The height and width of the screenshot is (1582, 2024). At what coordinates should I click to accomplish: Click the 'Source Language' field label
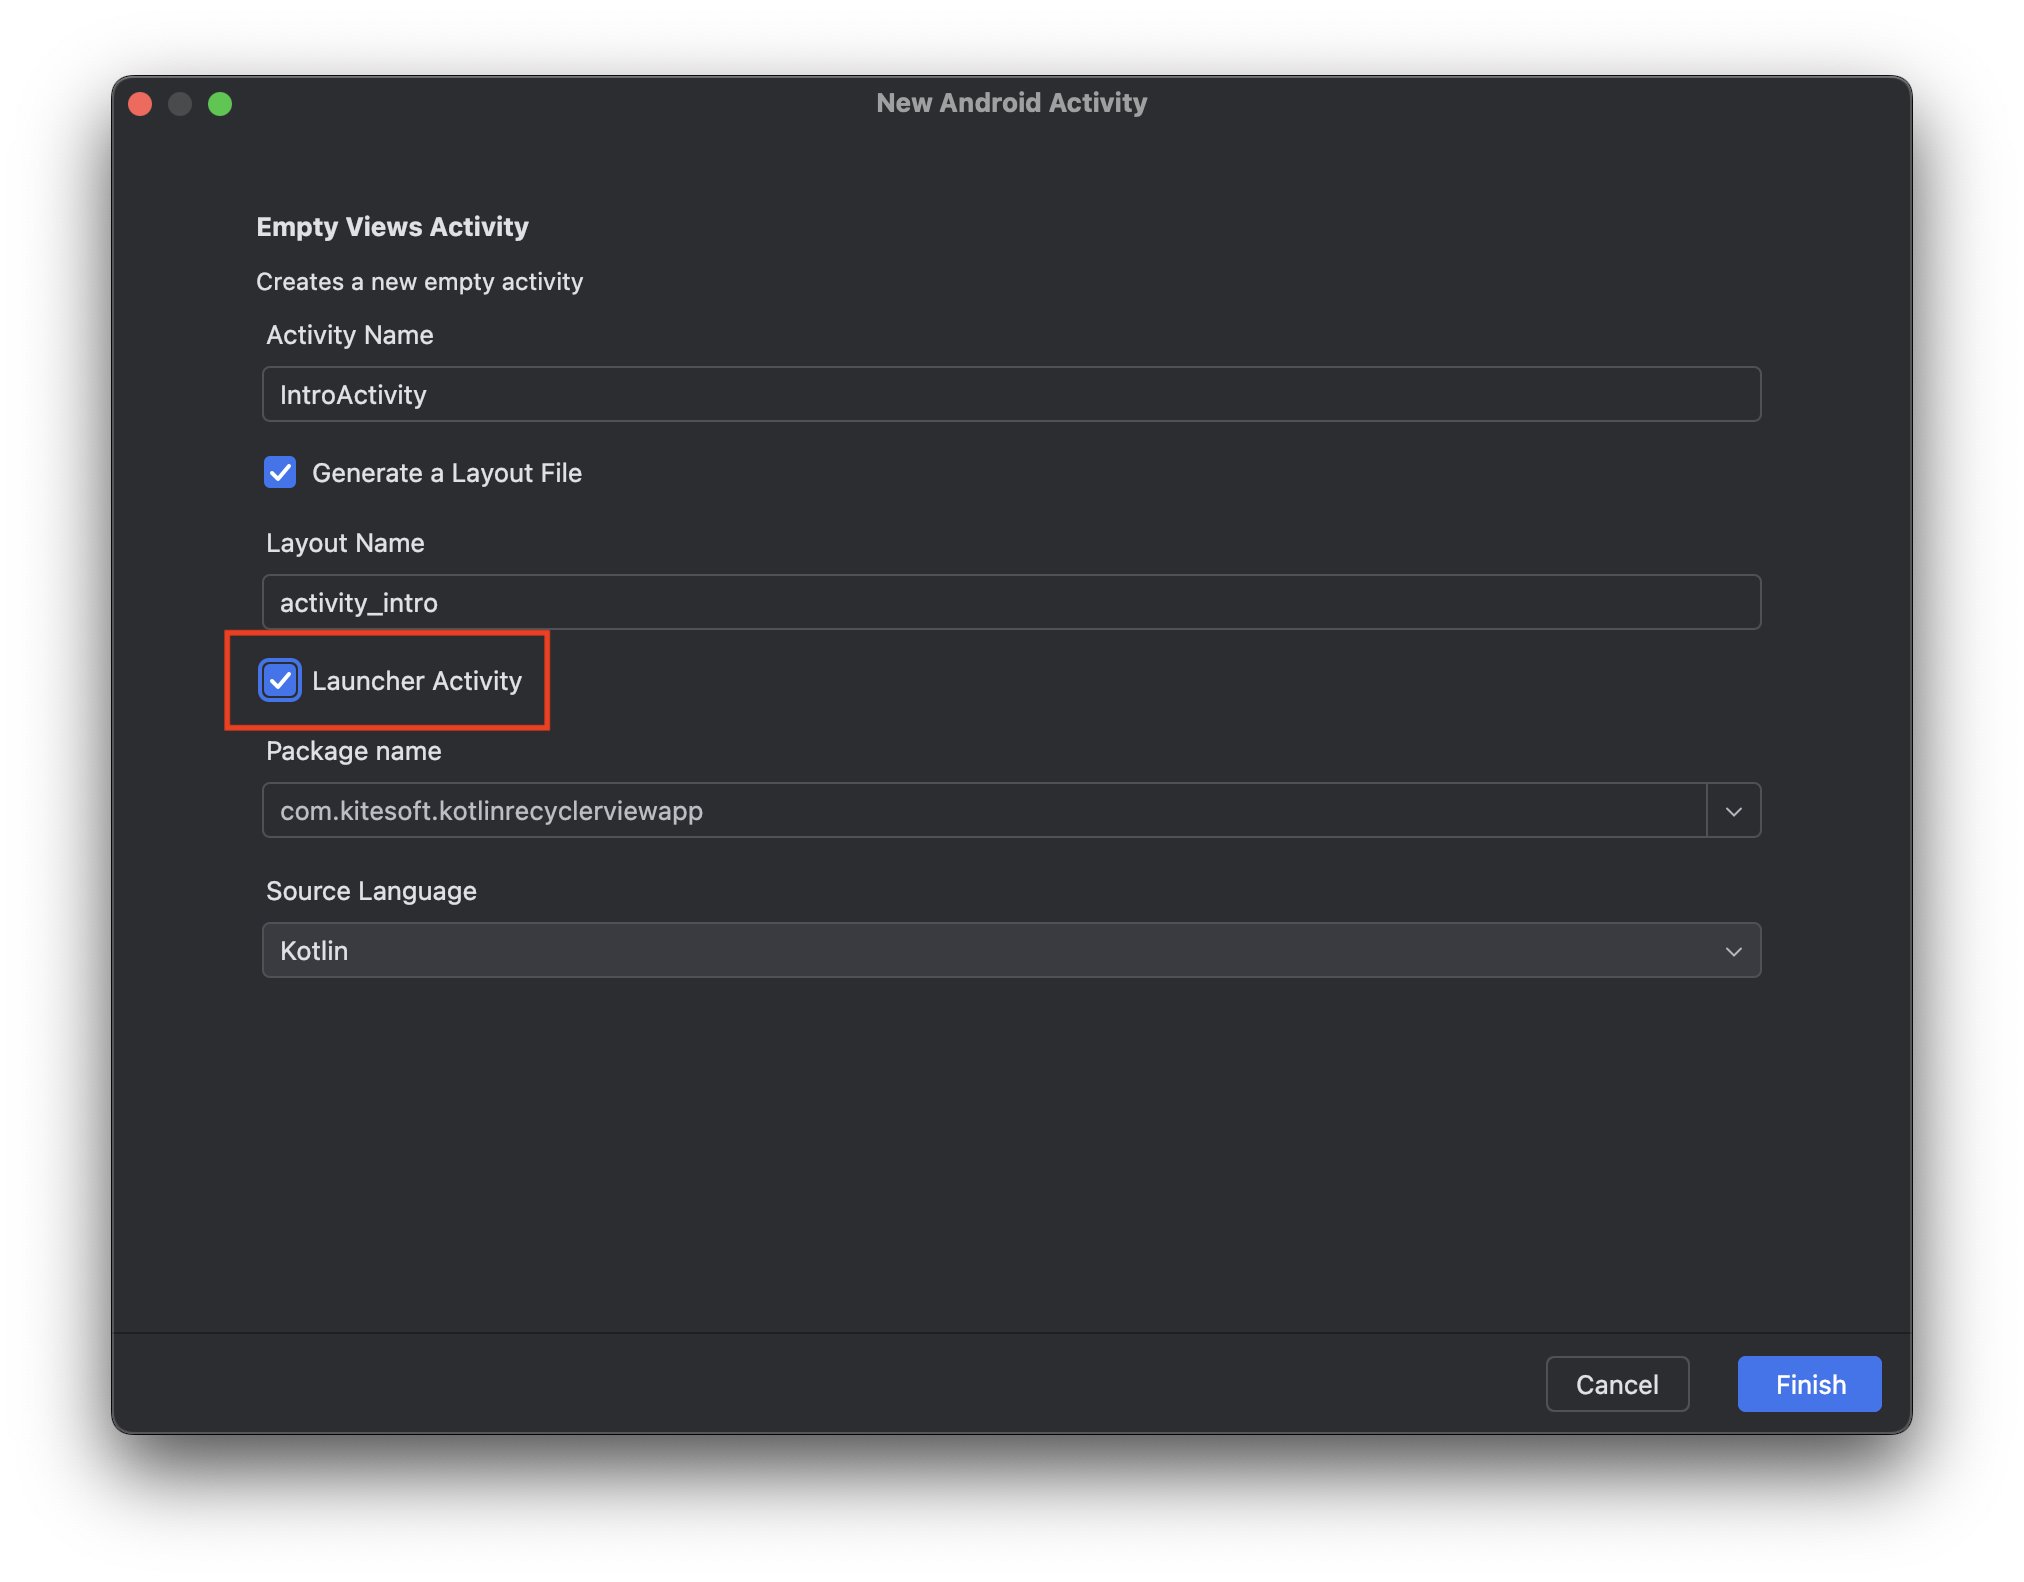[x=371, y=891]
